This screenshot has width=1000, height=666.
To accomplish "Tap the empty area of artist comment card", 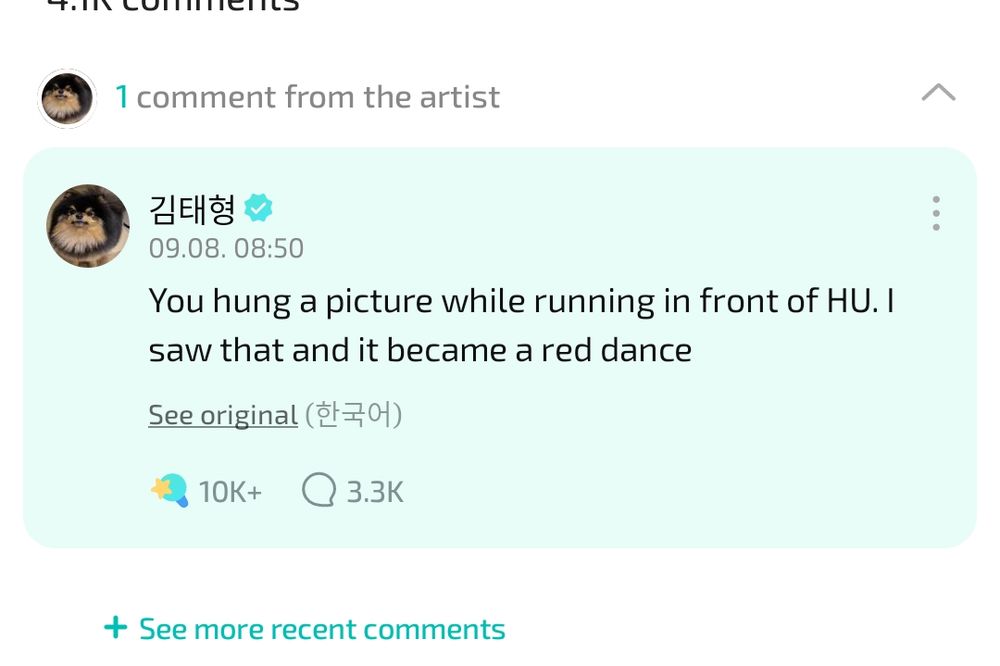I will pos(700,470).
